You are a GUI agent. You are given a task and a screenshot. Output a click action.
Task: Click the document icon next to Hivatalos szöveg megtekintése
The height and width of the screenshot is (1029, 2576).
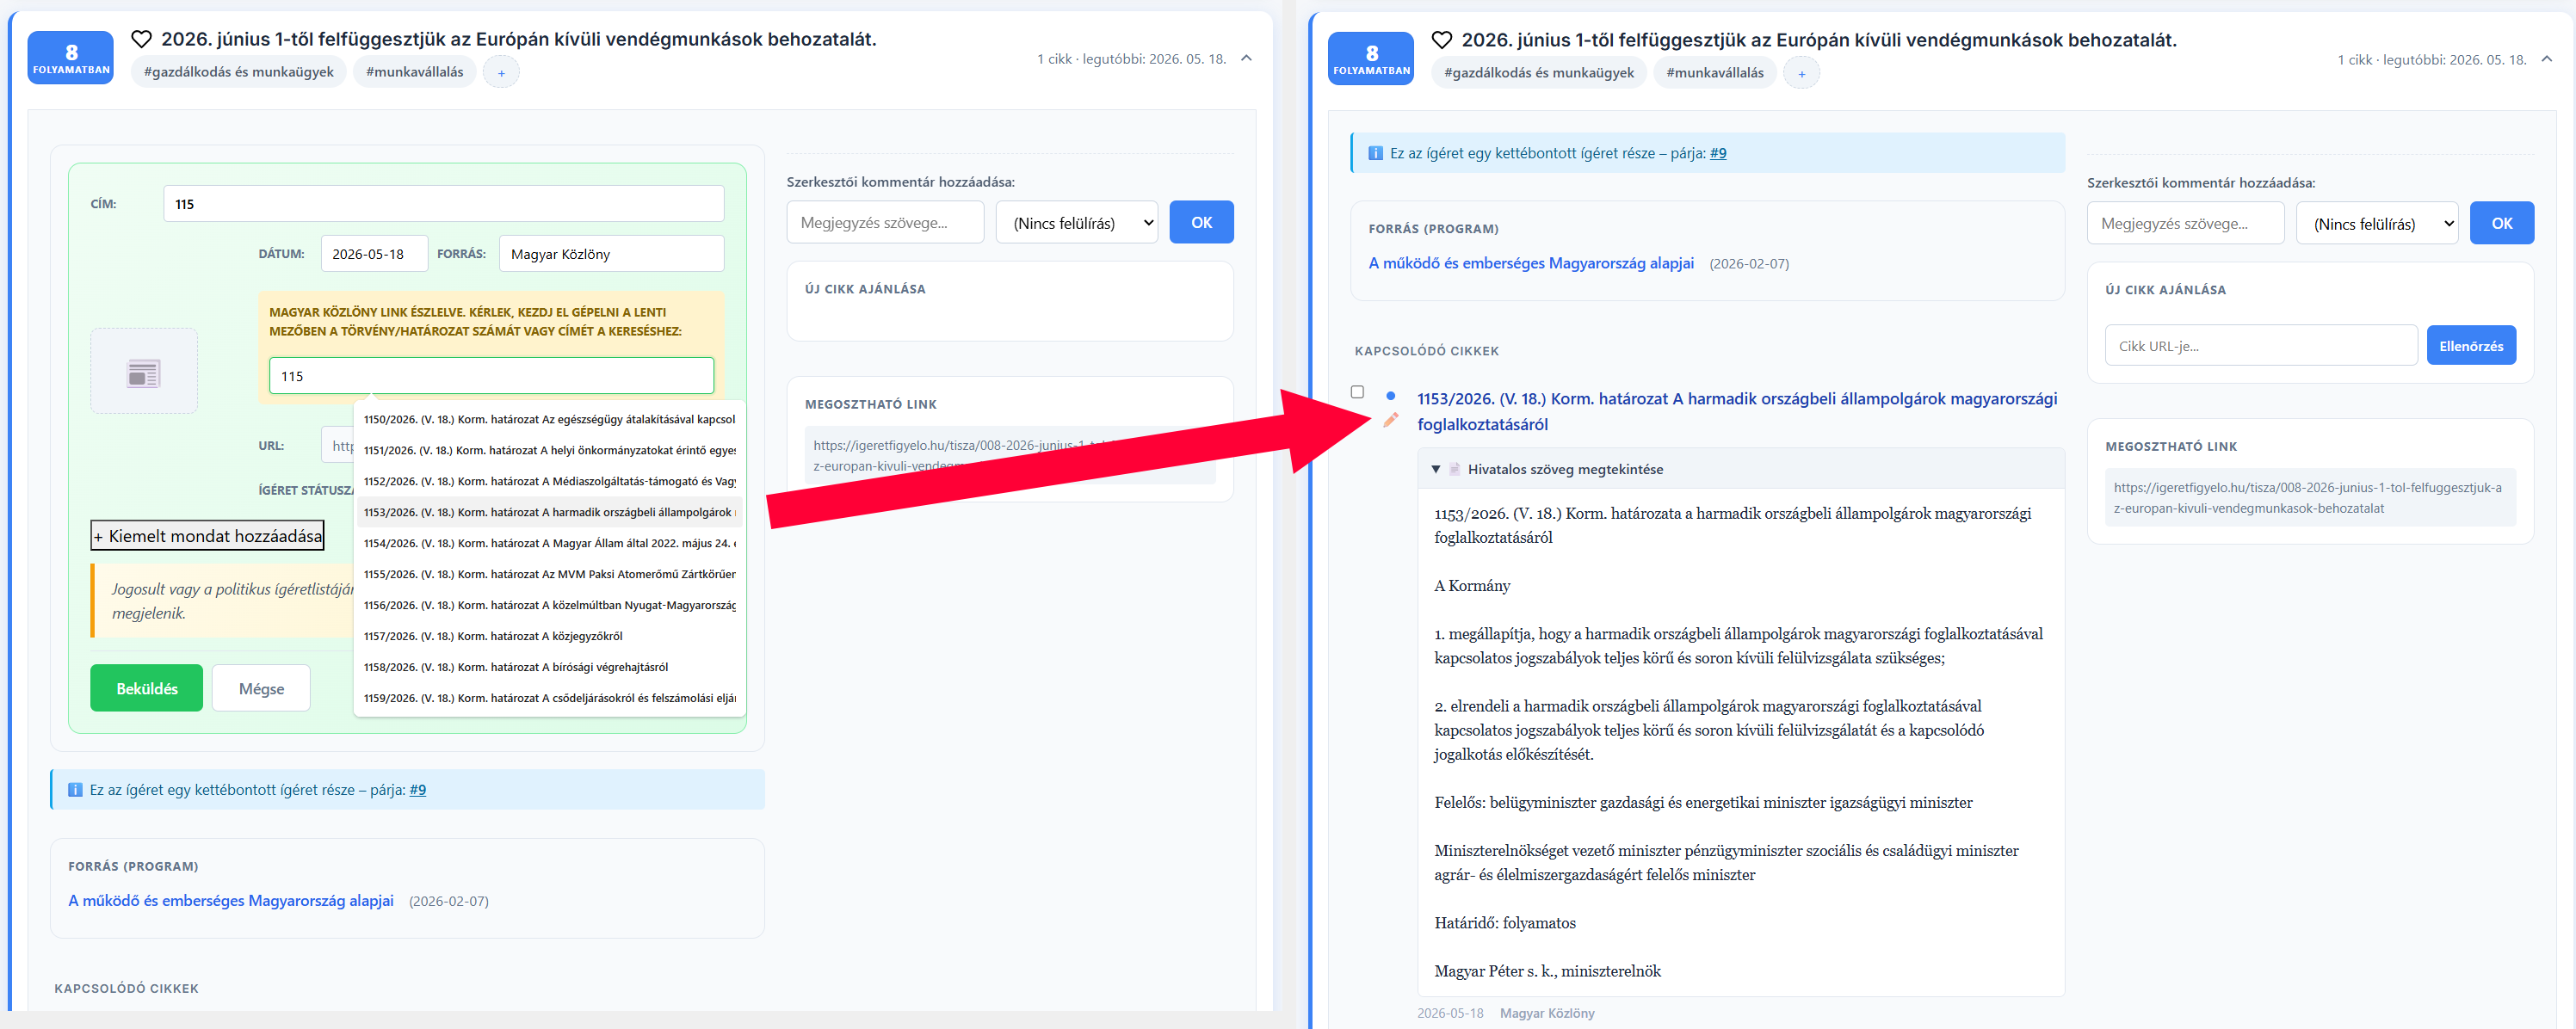1455,469
